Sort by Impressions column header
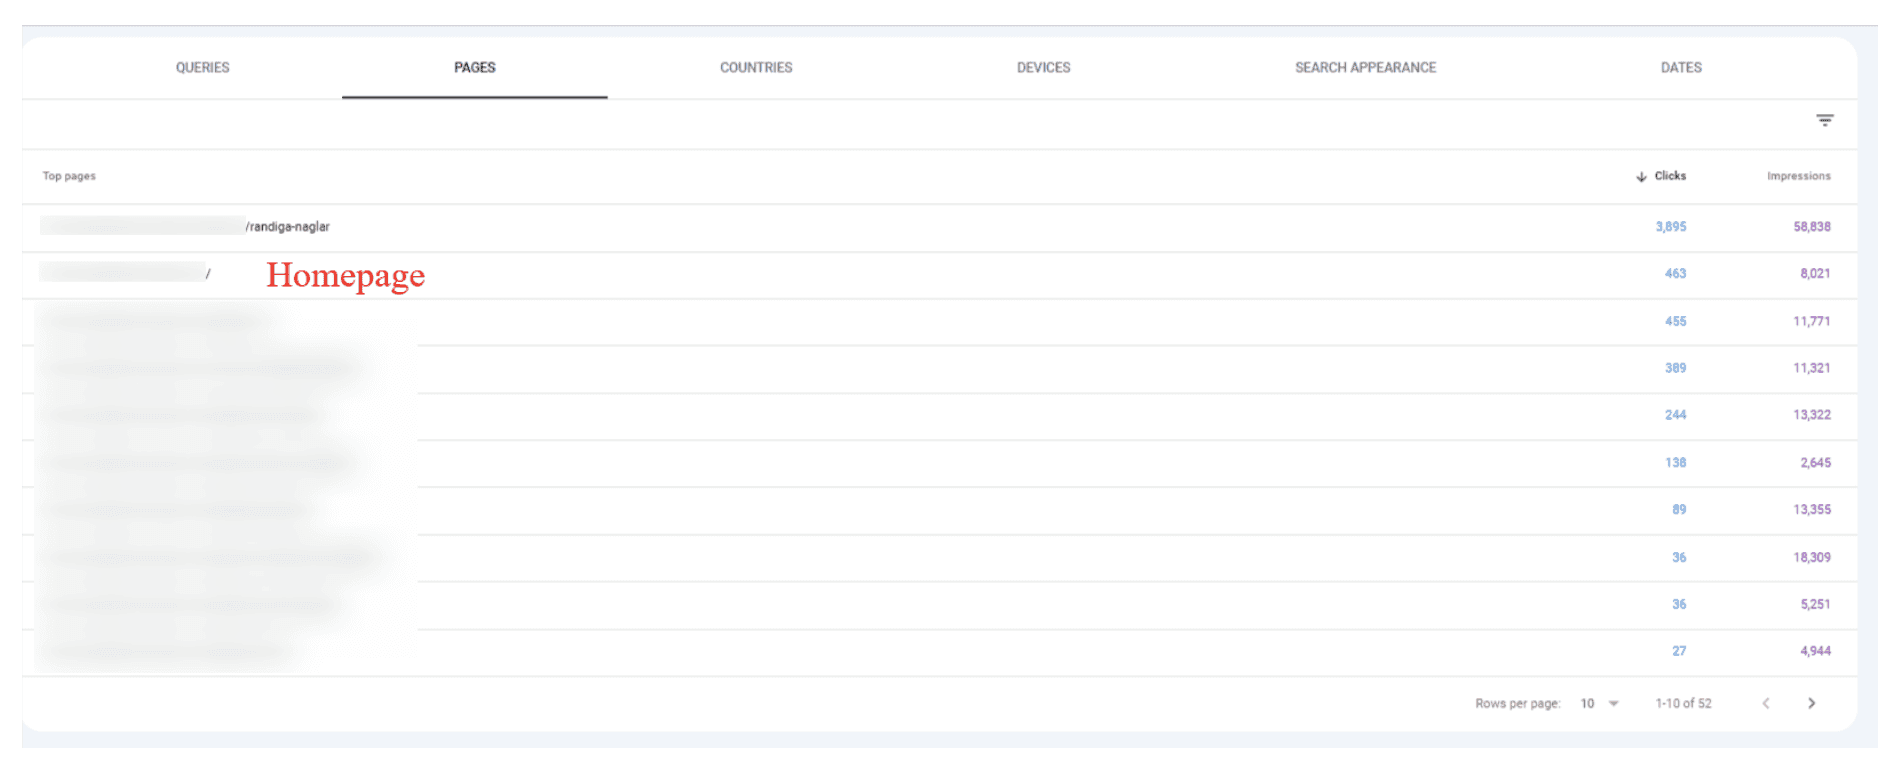Image resolution: width=1882 pixels, height=780 pixels. click(1798, 176)
